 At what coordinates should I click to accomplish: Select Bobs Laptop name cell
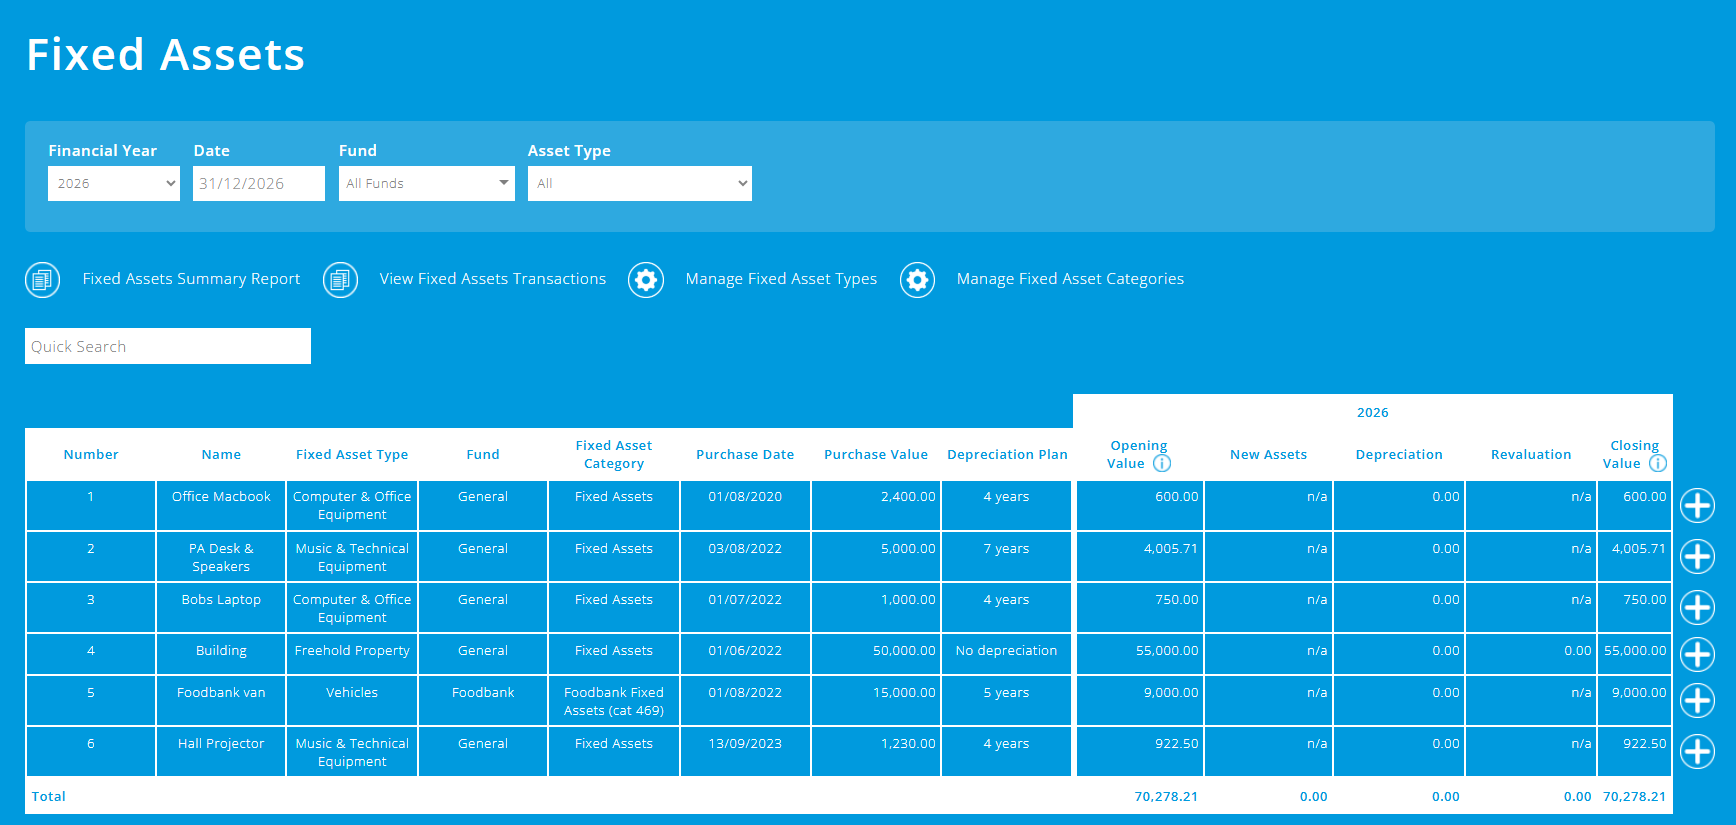(221, 608)
